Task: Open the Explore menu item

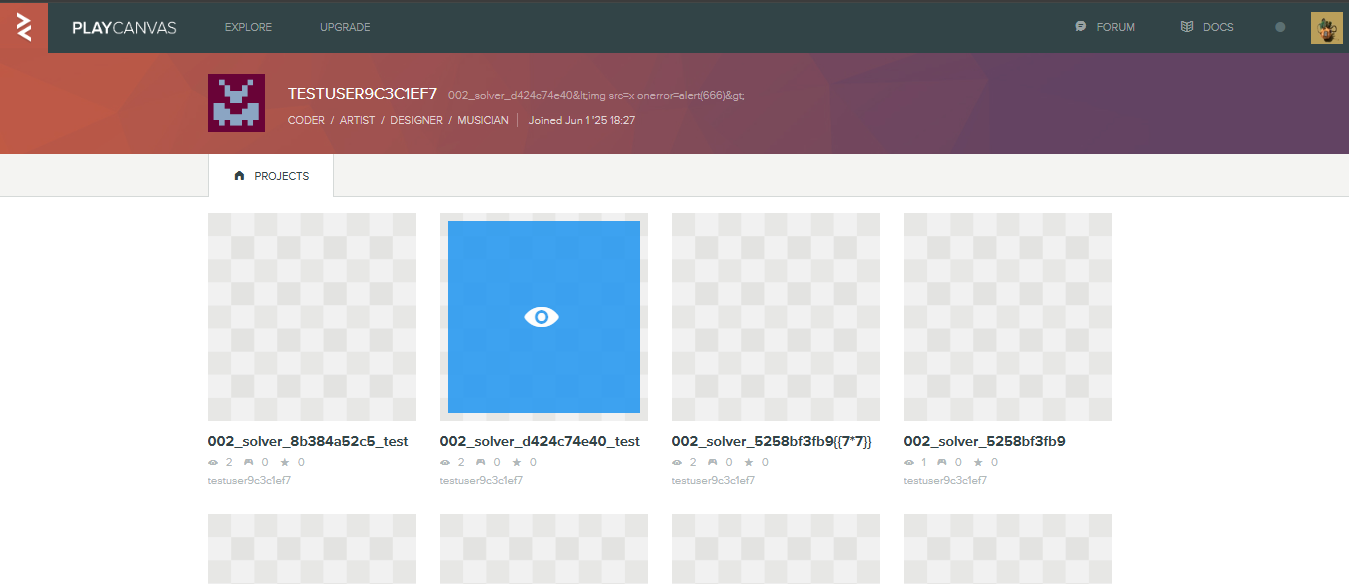Action: pyautogui.click(x=248, y=27)
